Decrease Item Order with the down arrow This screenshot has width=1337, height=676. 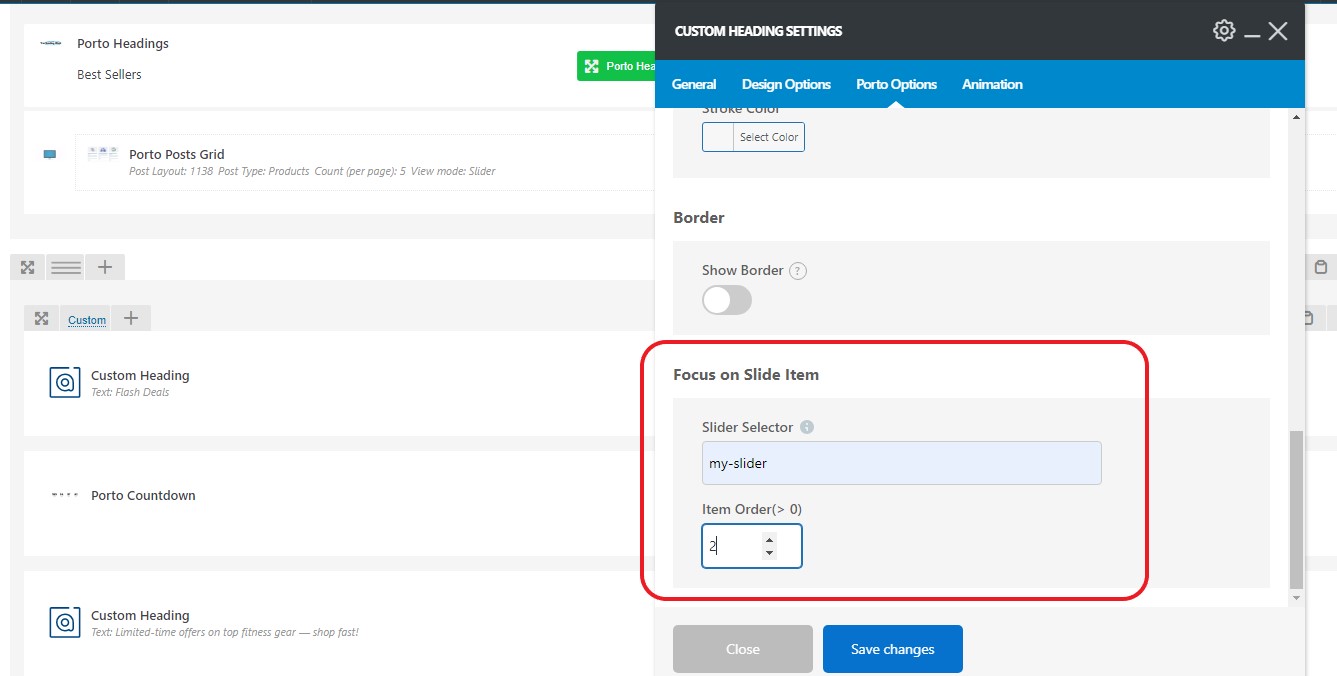point(769,553)
